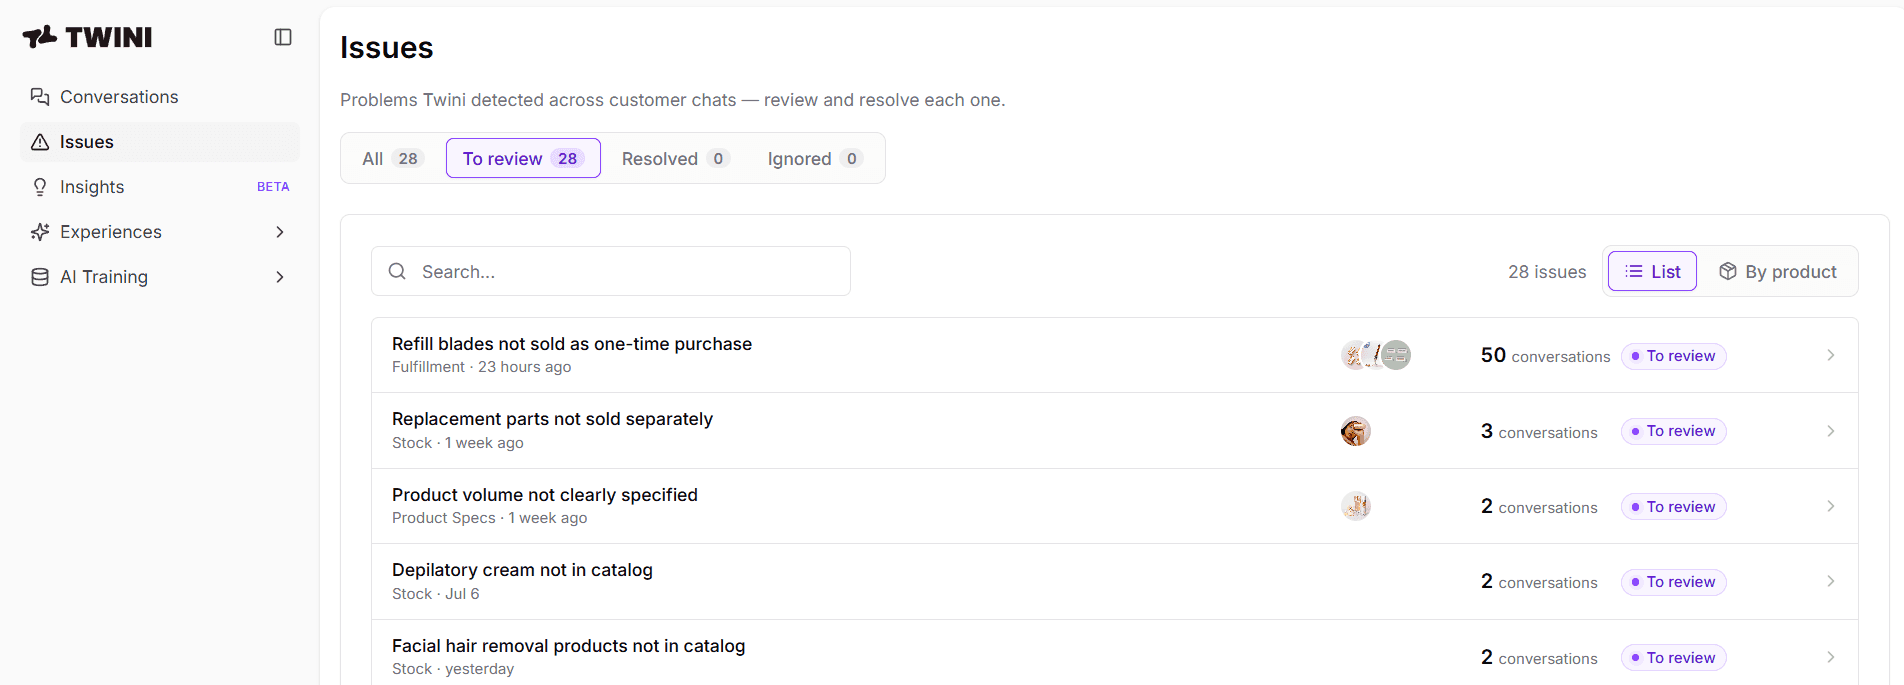Click the BETA badge next to Insights
This screenshot has width=1904, height=685.
(273, 187)
